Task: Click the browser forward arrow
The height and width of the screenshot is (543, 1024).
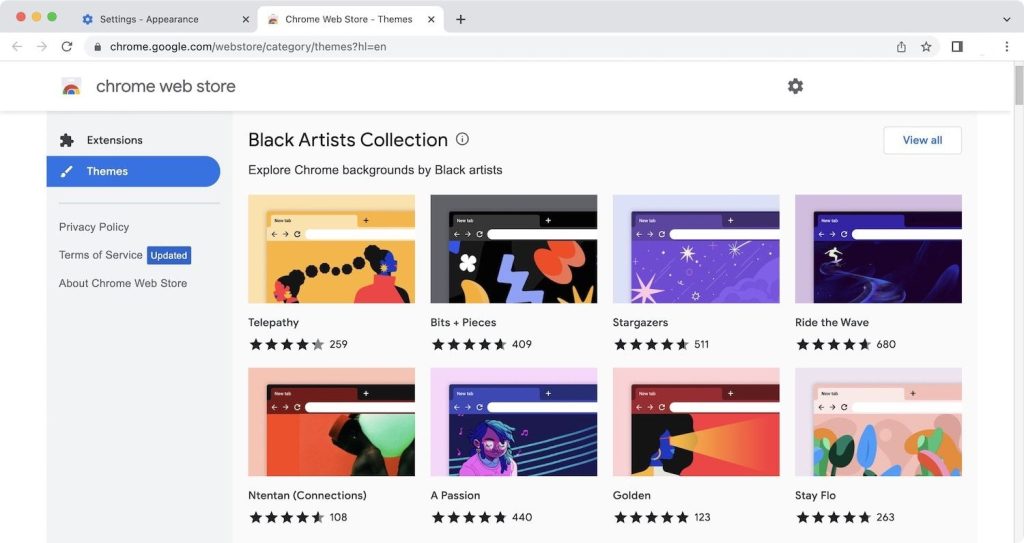Action: (x=42, y=46)
